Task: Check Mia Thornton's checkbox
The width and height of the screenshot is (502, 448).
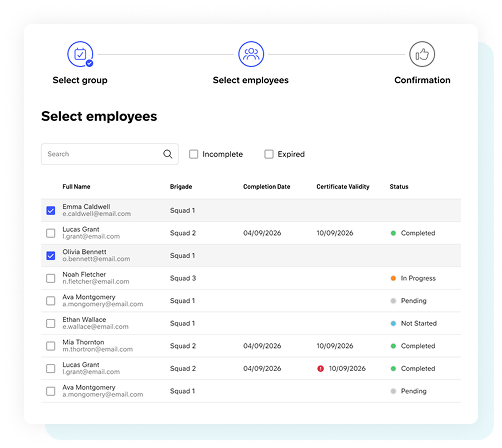Action: 51,346
